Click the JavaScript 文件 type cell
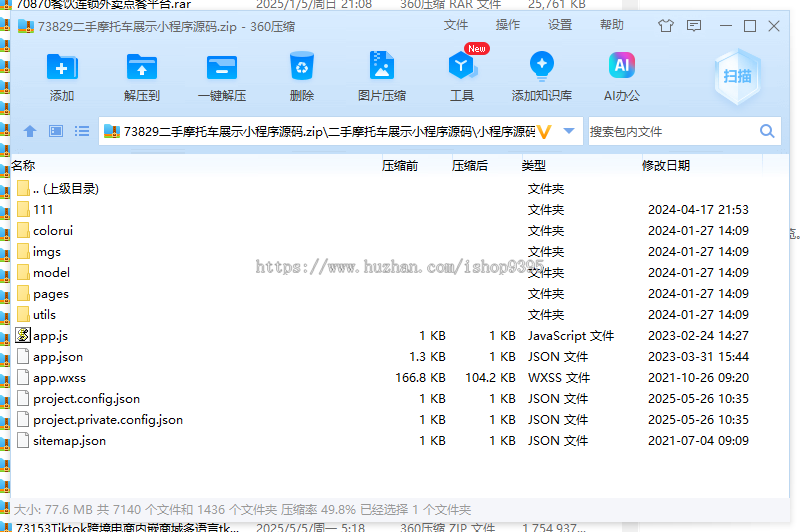800x532 pixels. point(570,335)
